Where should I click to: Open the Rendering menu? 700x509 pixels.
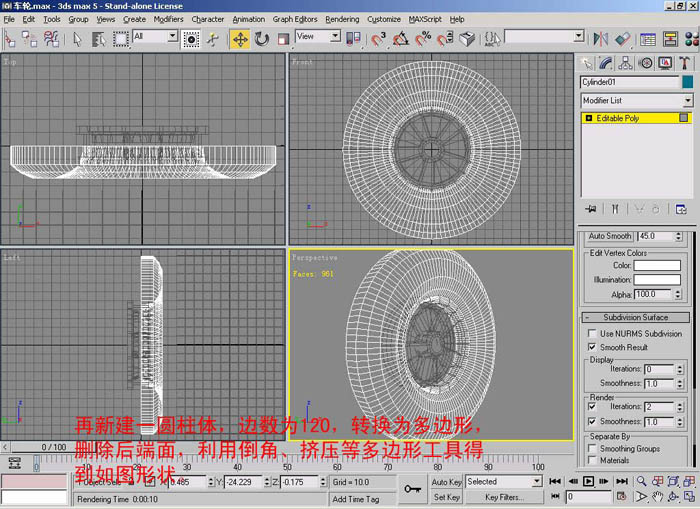tap(342, 19)
